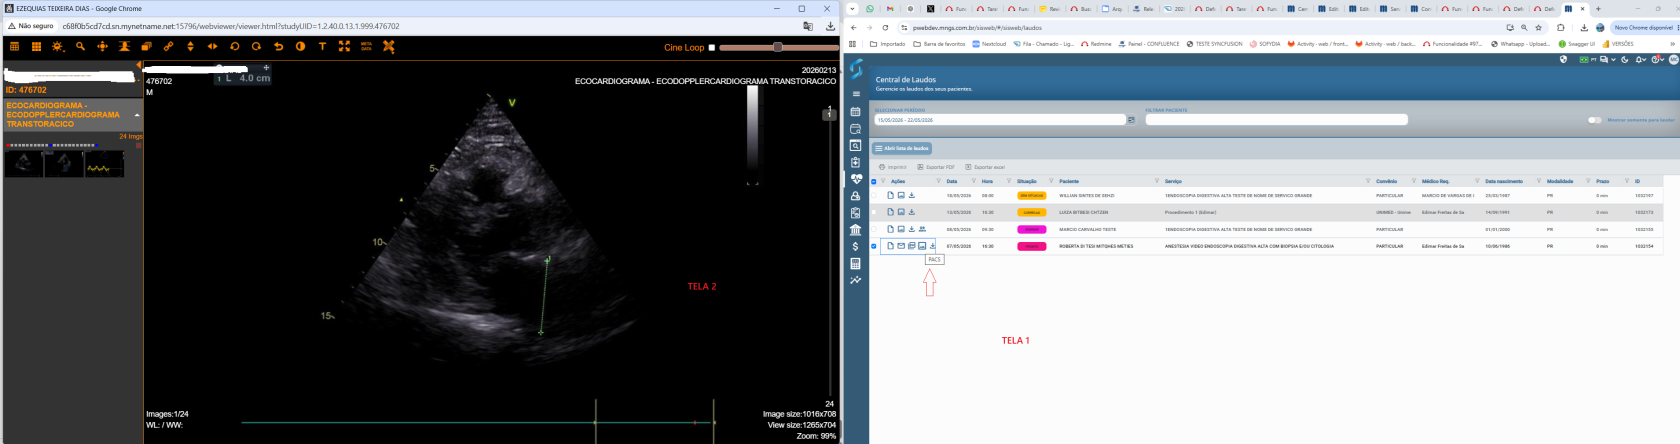Open document icon in Luiza Bitbesi row
Image resolution: width=1680 pixels, height=444 pixels.
(x=890, y=212)
